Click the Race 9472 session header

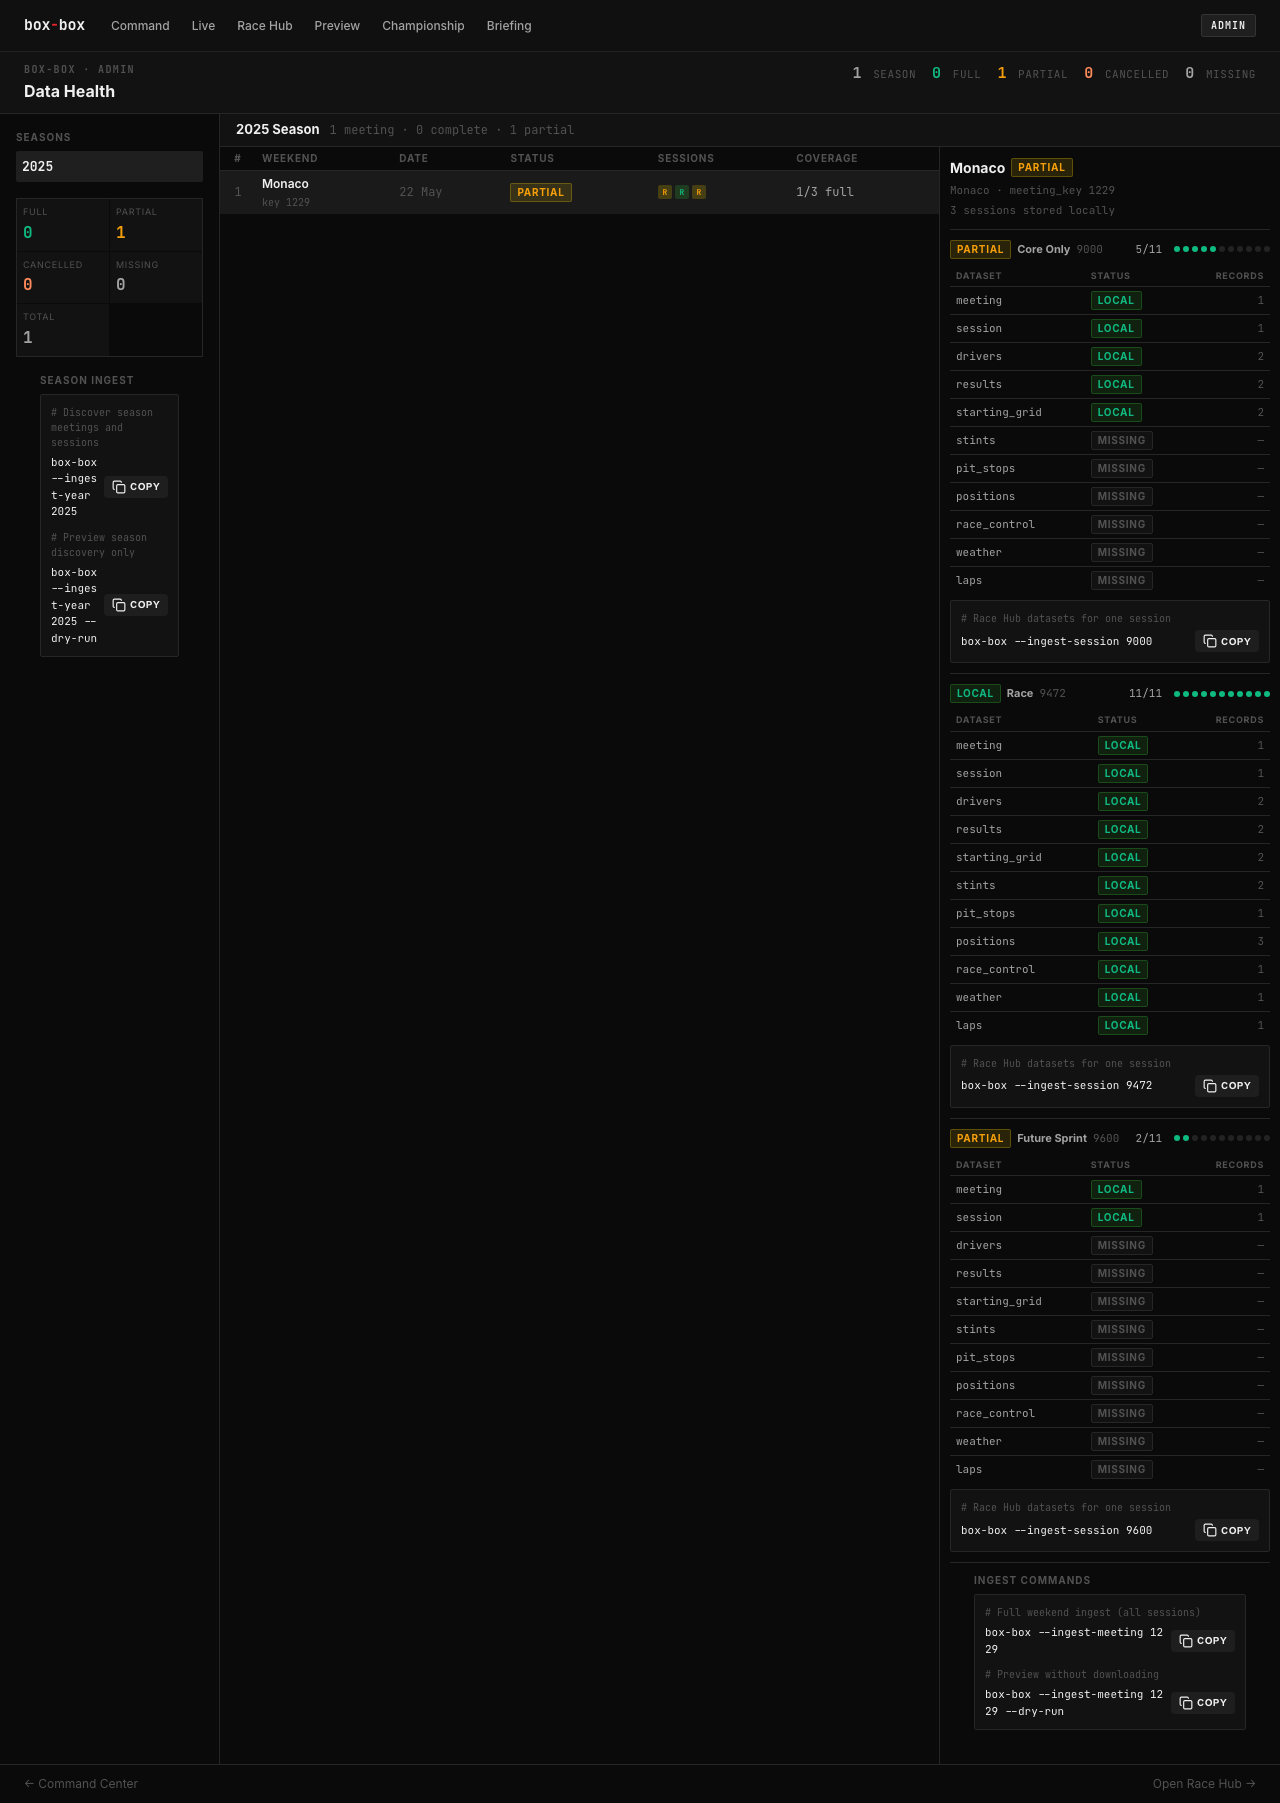(x=1110, y=694)
